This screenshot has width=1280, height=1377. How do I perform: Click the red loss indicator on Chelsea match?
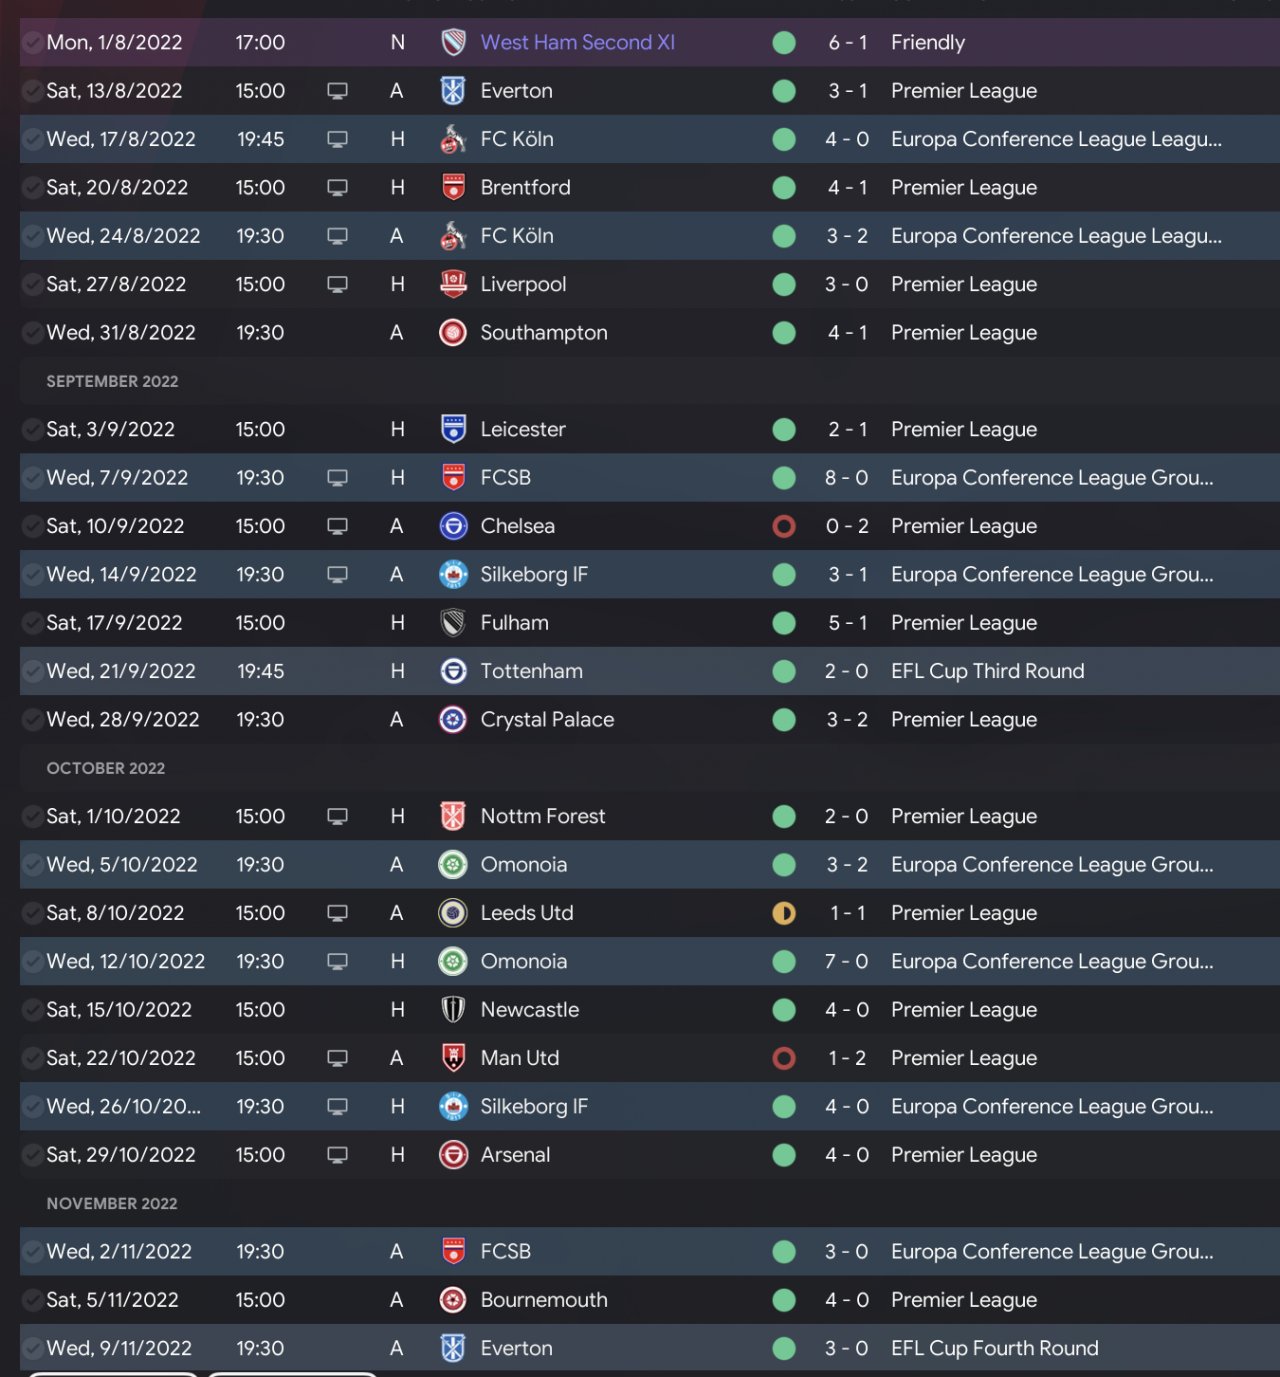tap(784, 526)
